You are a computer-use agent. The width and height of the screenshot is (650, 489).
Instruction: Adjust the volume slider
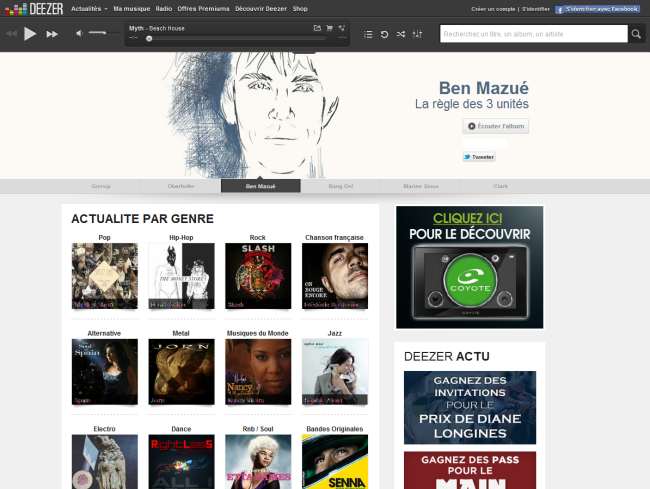[x=97, y=33]
